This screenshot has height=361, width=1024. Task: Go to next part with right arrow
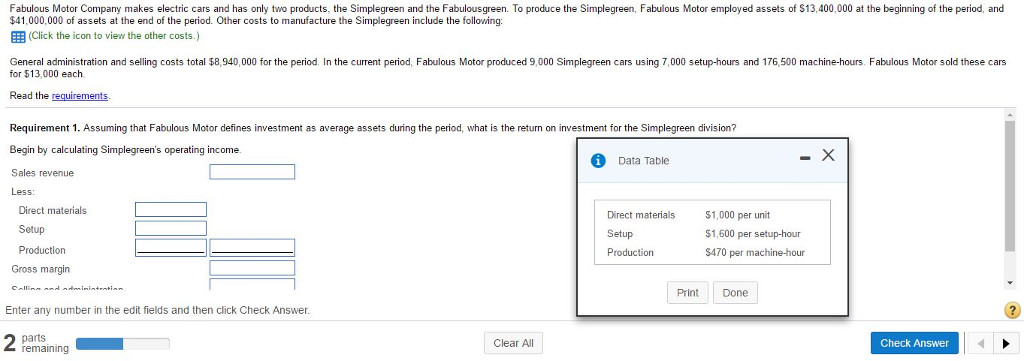pyautogui.click(x=1007, y=343)
